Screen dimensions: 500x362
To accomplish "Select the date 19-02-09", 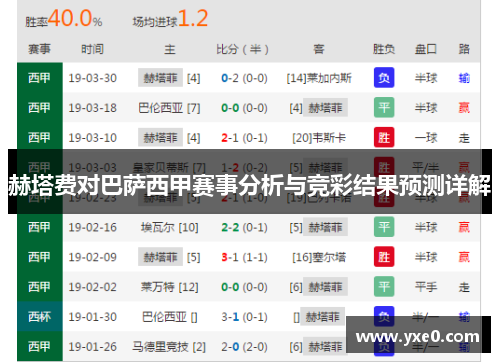I will point(93,257).
